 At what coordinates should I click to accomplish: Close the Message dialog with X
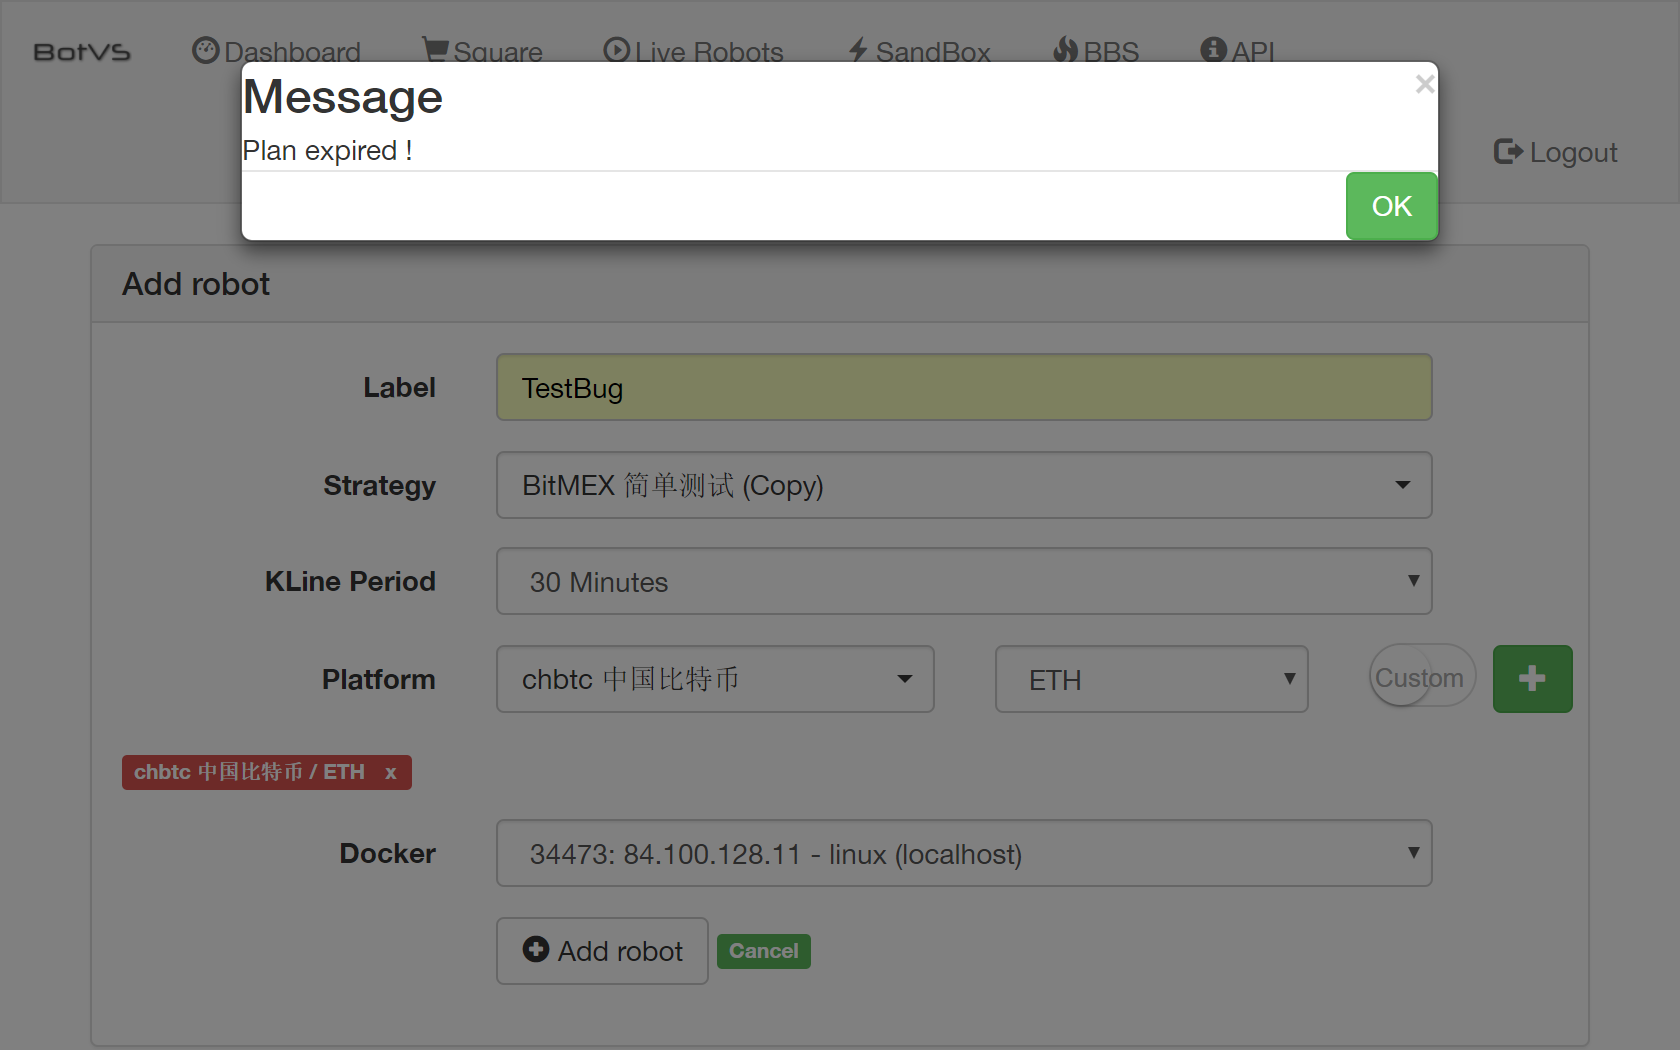(1425, 84)
